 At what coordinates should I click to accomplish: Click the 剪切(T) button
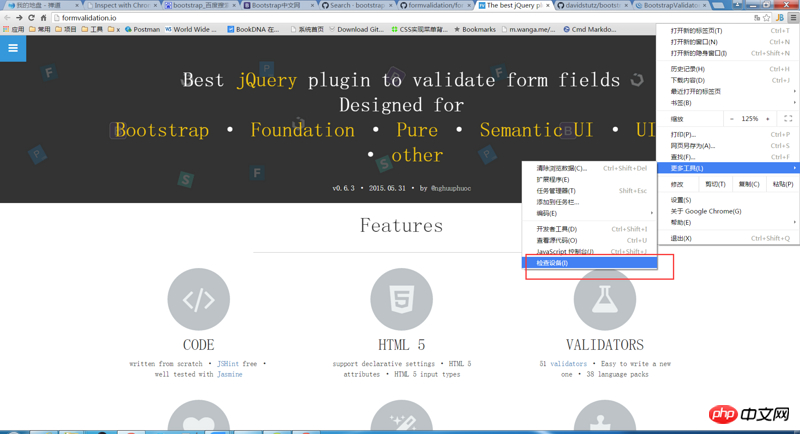715,184
